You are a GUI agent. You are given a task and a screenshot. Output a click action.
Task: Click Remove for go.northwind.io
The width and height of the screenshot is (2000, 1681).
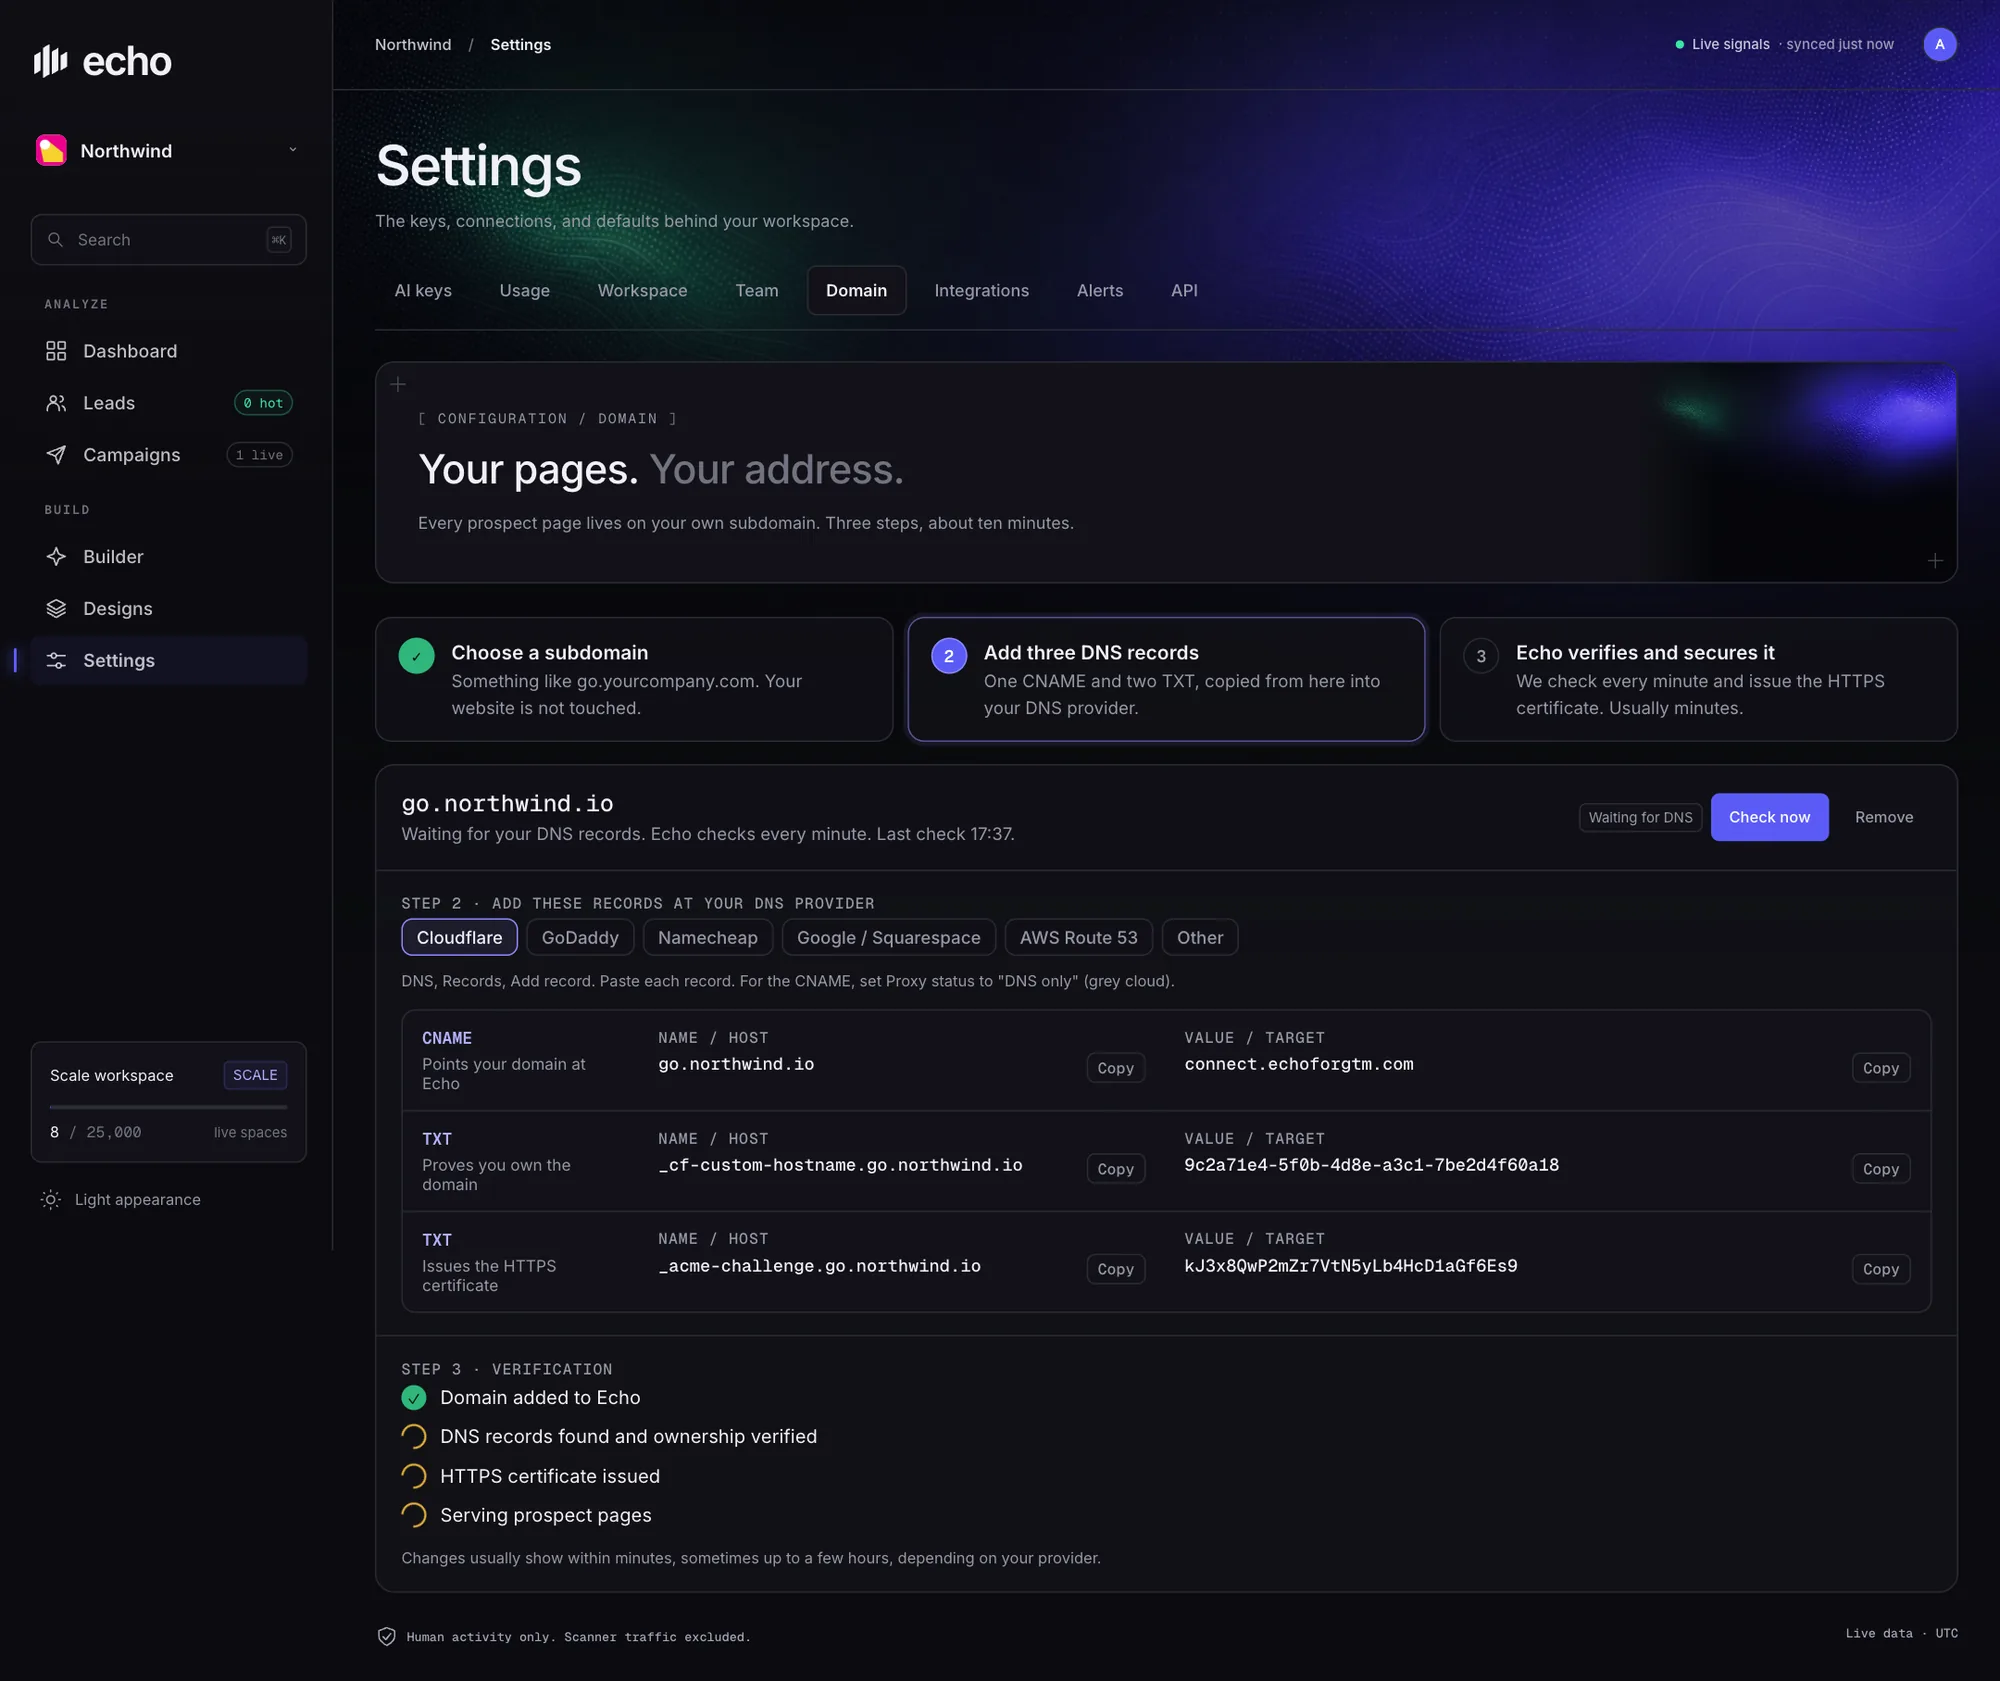click(1884, 817)
